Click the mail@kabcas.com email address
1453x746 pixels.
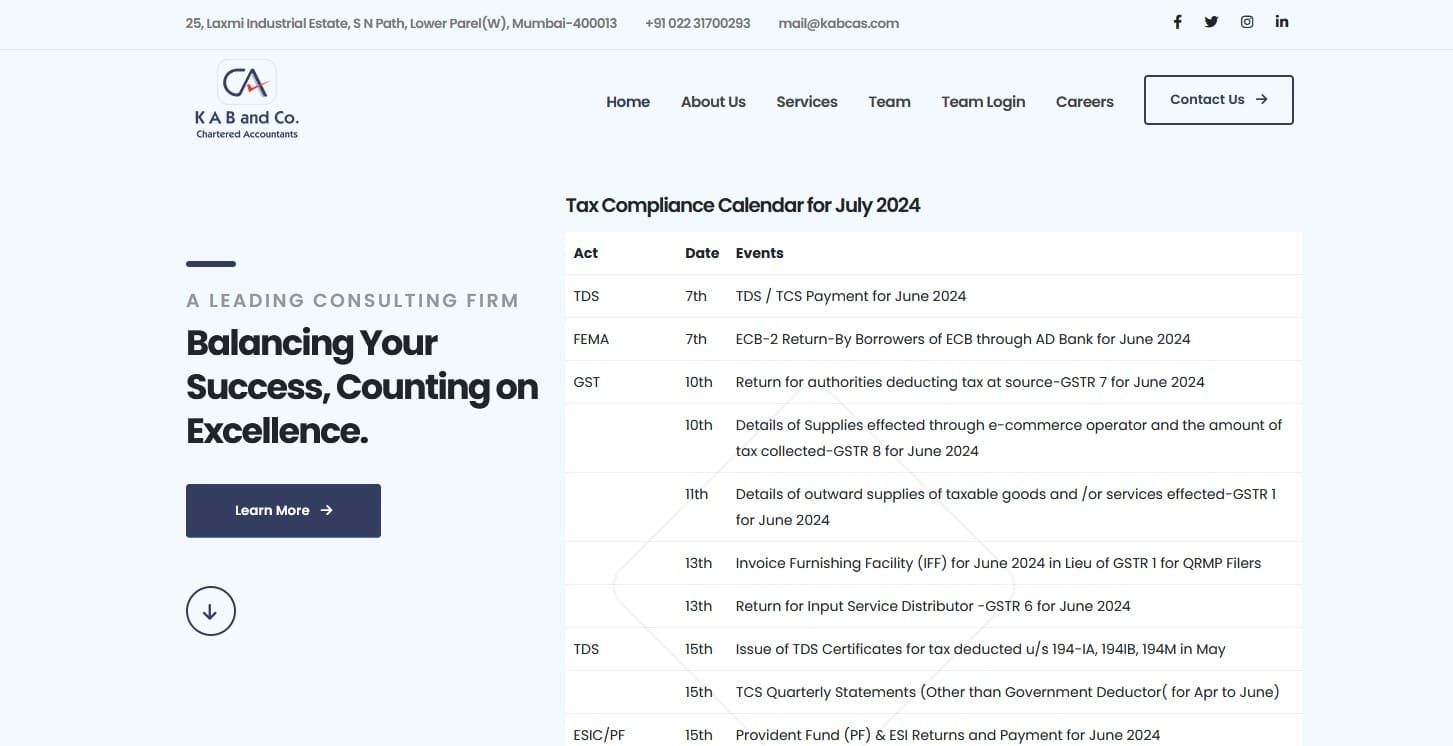coord(839,23)
